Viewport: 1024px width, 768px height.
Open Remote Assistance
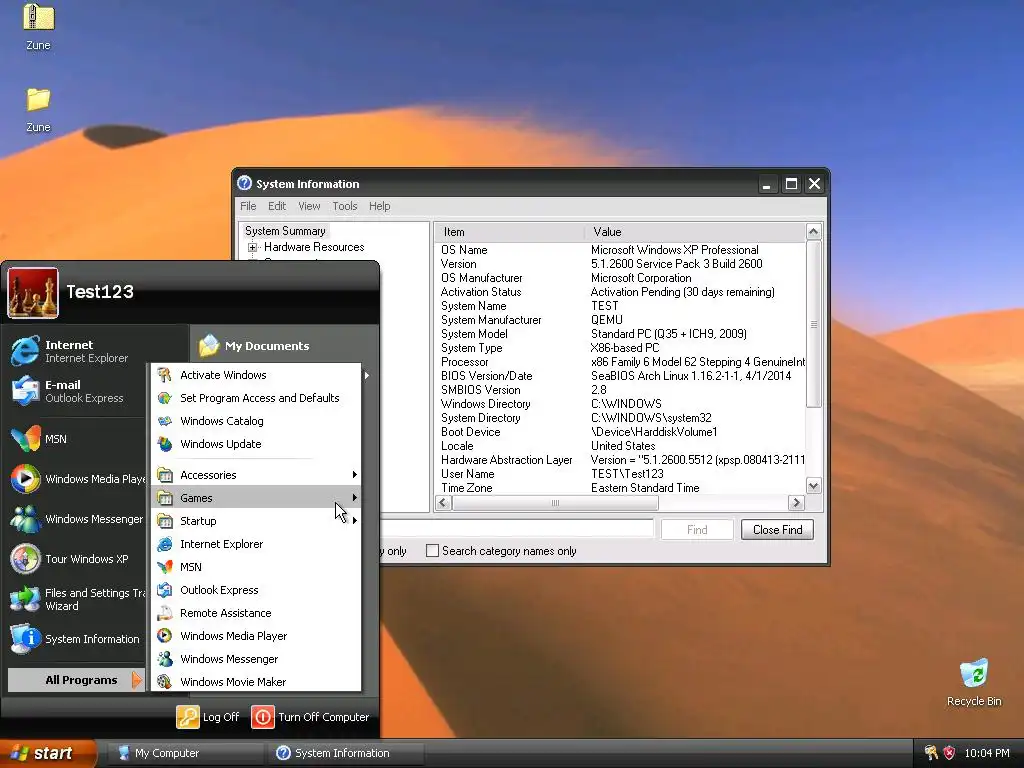click(256, 613)
